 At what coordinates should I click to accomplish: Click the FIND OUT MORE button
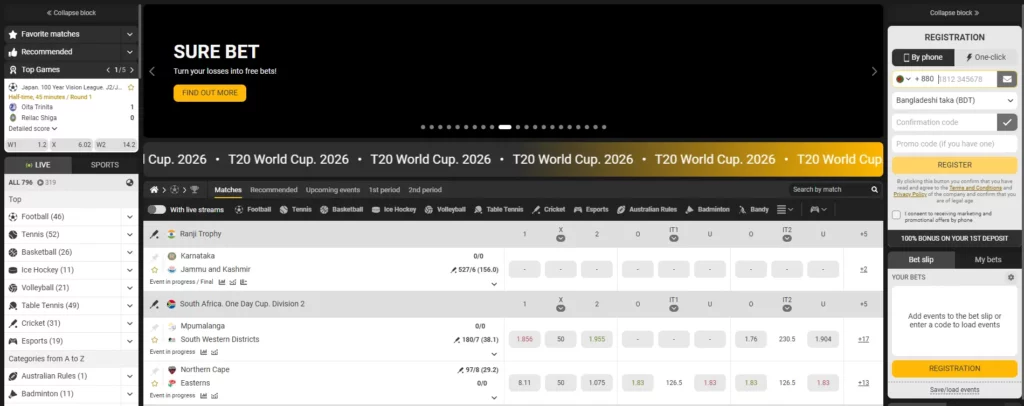pos(209,93)
